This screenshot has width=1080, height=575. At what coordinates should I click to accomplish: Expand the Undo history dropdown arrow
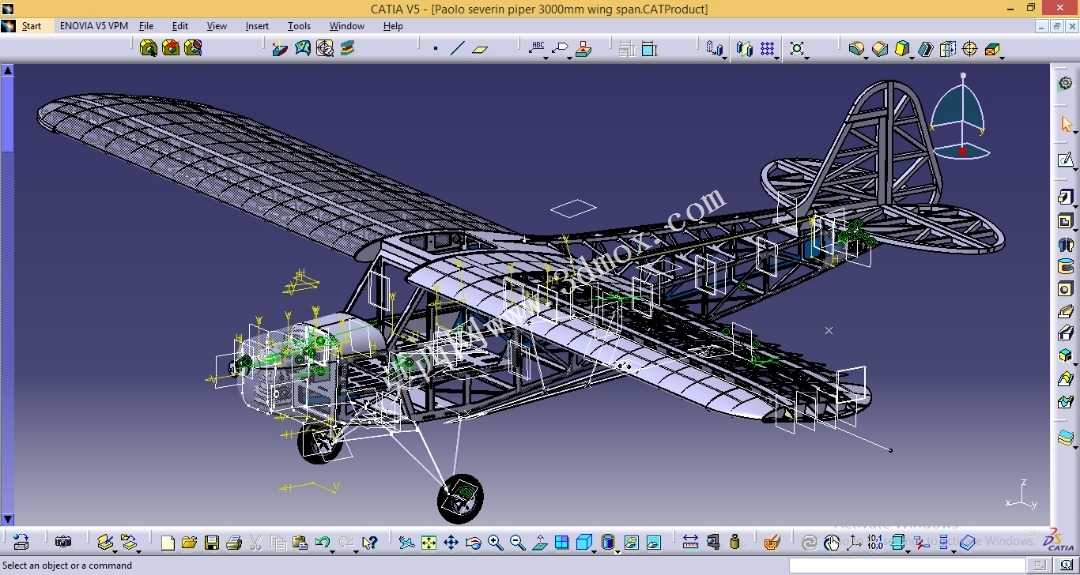(x=331, y=551)
